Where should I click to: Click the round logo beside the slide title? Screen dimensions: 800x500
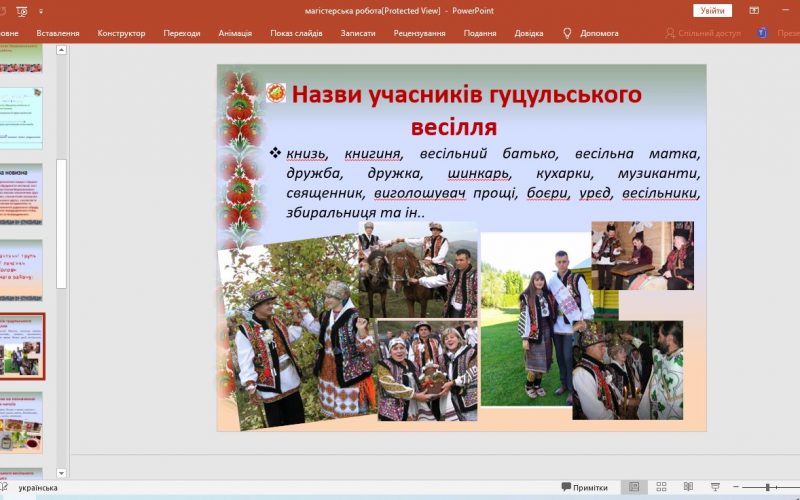(x=276, y=93)
